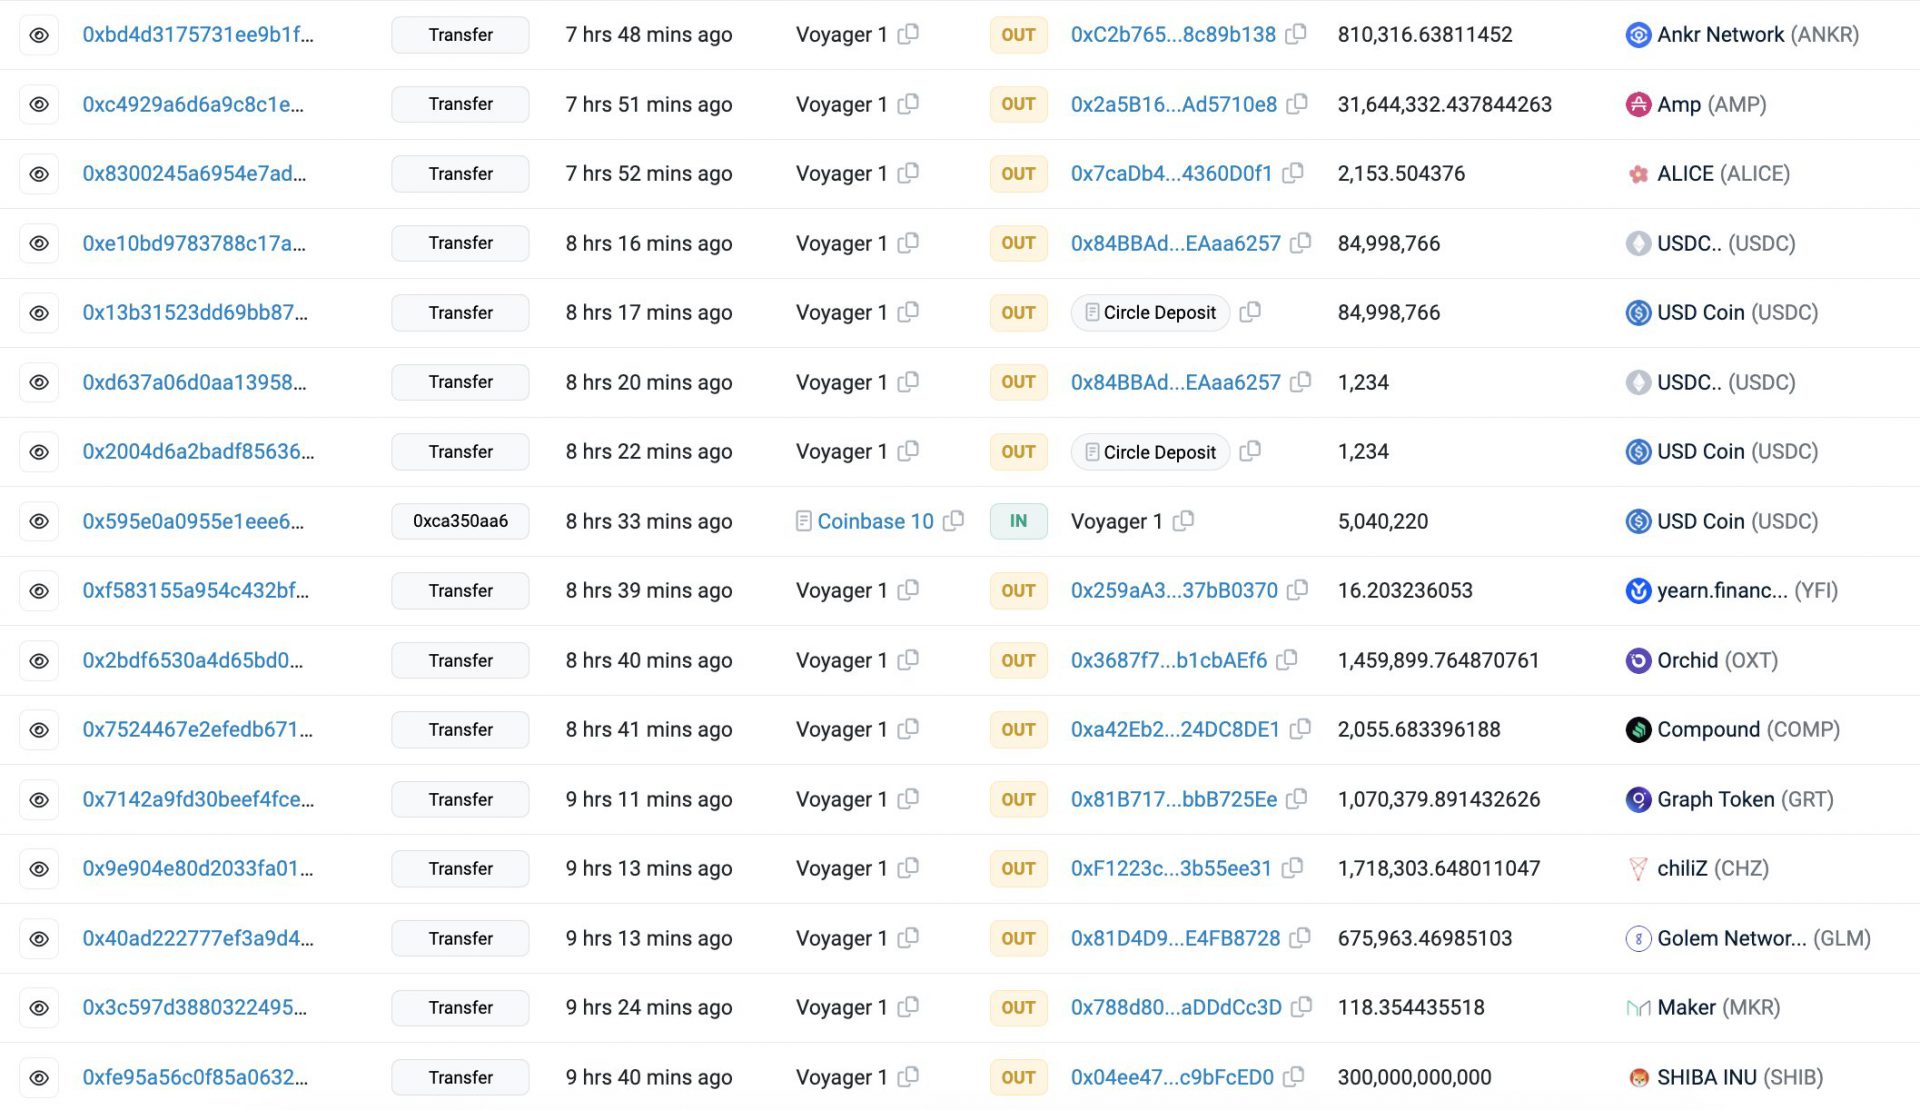This screenshot has width=1920, height=1110.
Task: Copy the Circle Deposit address for 84,998,766 USDC
Action: click(1250, 312)
